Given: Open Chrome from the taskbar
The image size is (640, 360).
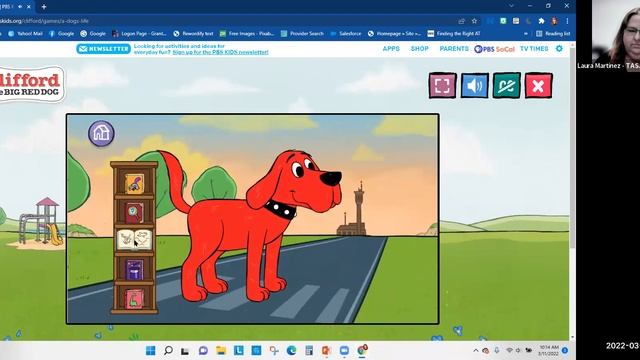Looking at the screenshot, I should point(362,350).
